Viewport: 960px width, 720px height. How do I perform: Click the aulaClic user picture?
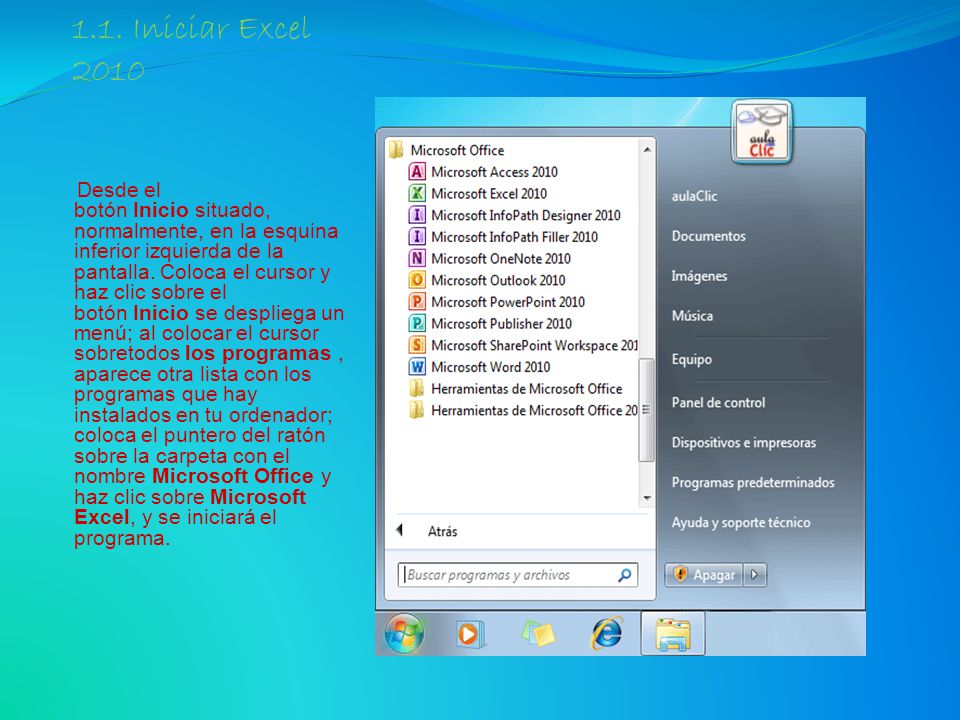pyautogui.click(x=762, y=133)
